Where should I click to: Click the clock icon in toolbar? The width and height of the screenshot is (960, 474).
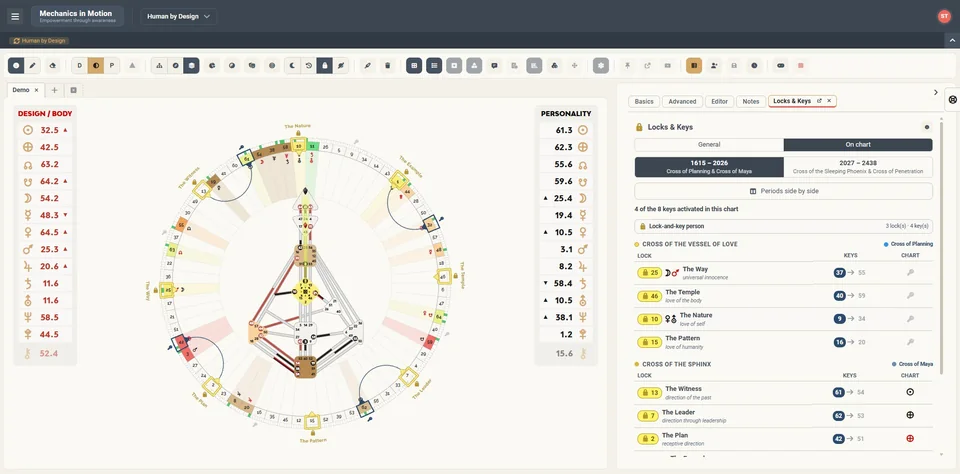pos(754,66)
